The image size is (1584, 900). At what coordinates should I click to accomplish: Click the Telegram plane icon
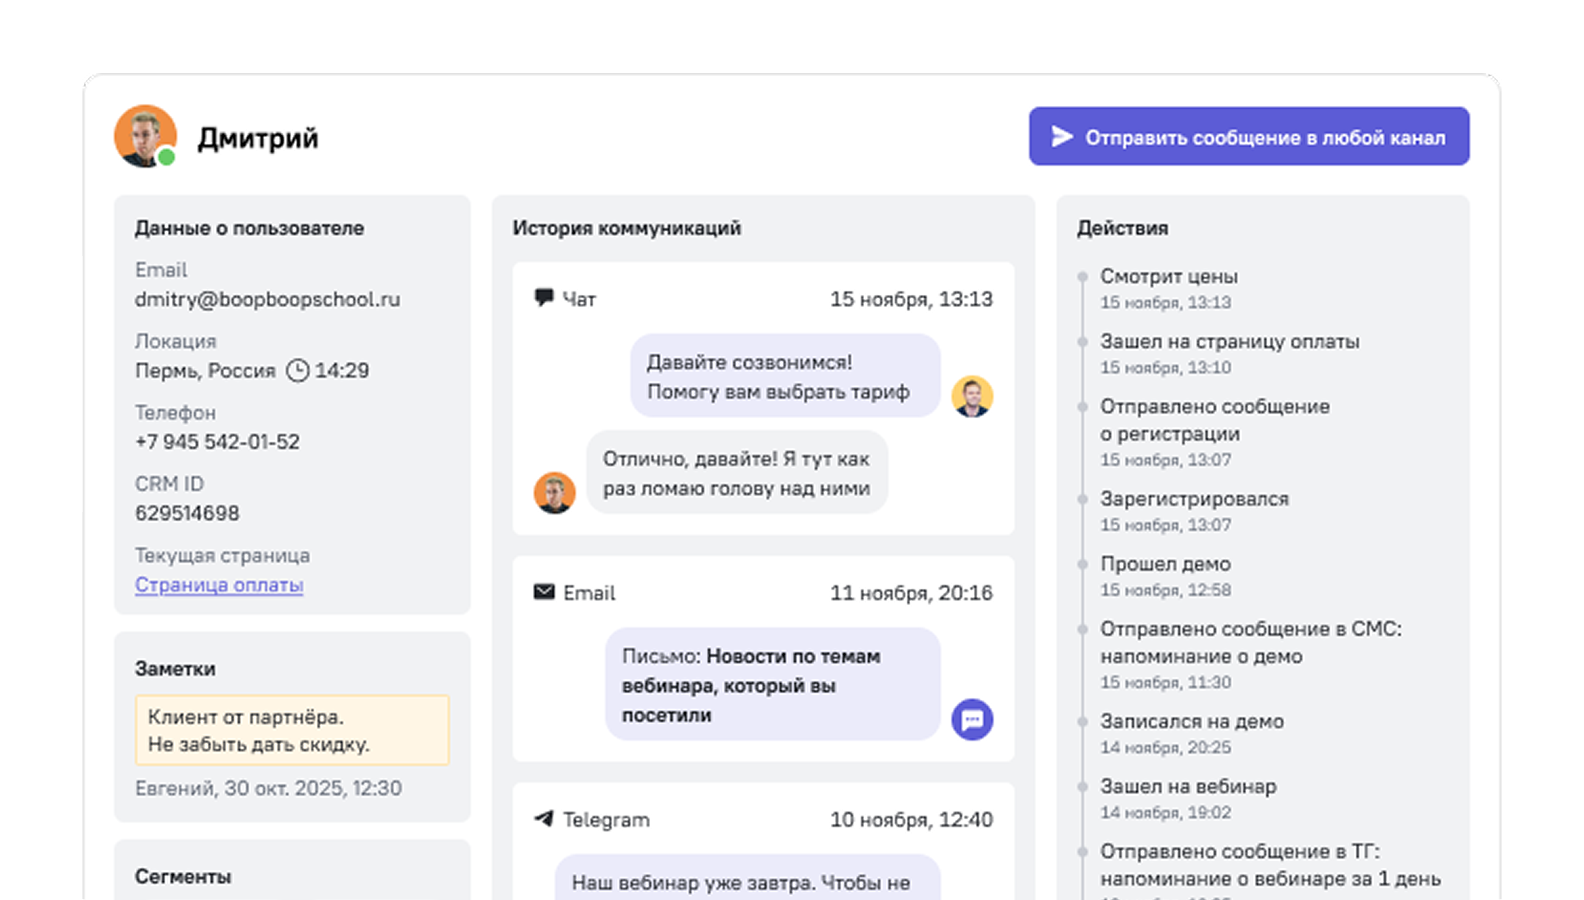coord(544,819)
